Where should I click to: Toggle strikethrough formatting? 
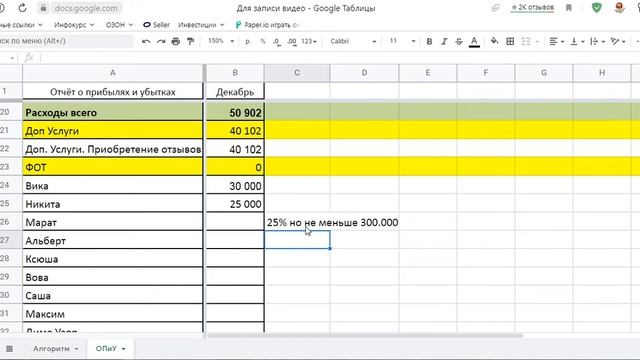coord(459,41)
